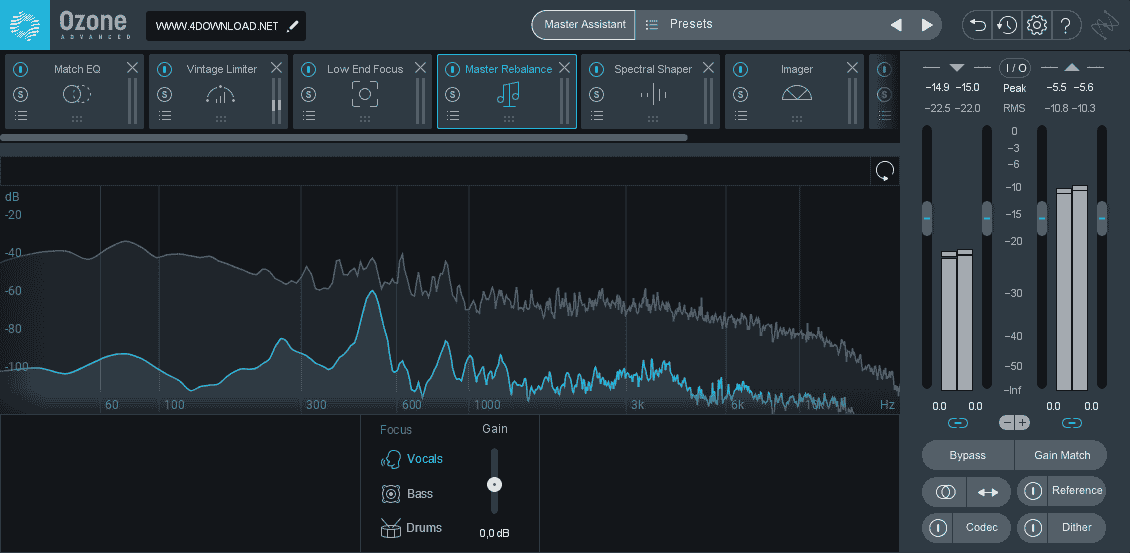The width and height of the screenshot is (1130, 553).
Task: Click the output meter up-triangle selector
Action: point(1072,68)
